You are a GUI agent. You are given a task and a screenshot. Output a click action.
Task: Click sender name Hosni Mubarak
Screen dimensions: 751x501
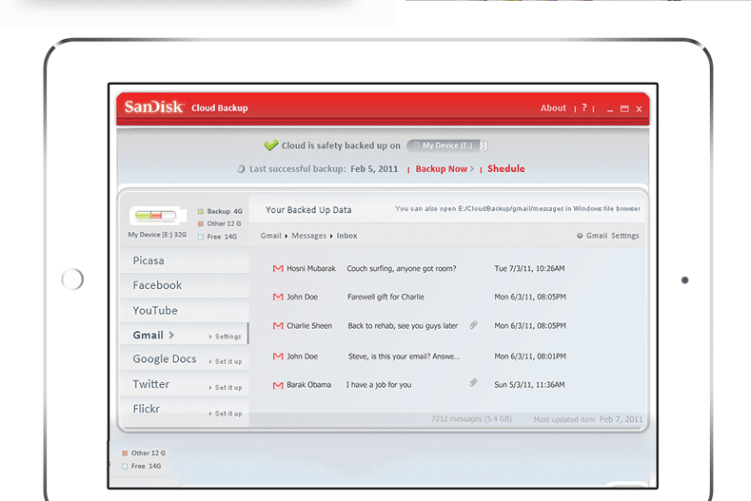311,269
